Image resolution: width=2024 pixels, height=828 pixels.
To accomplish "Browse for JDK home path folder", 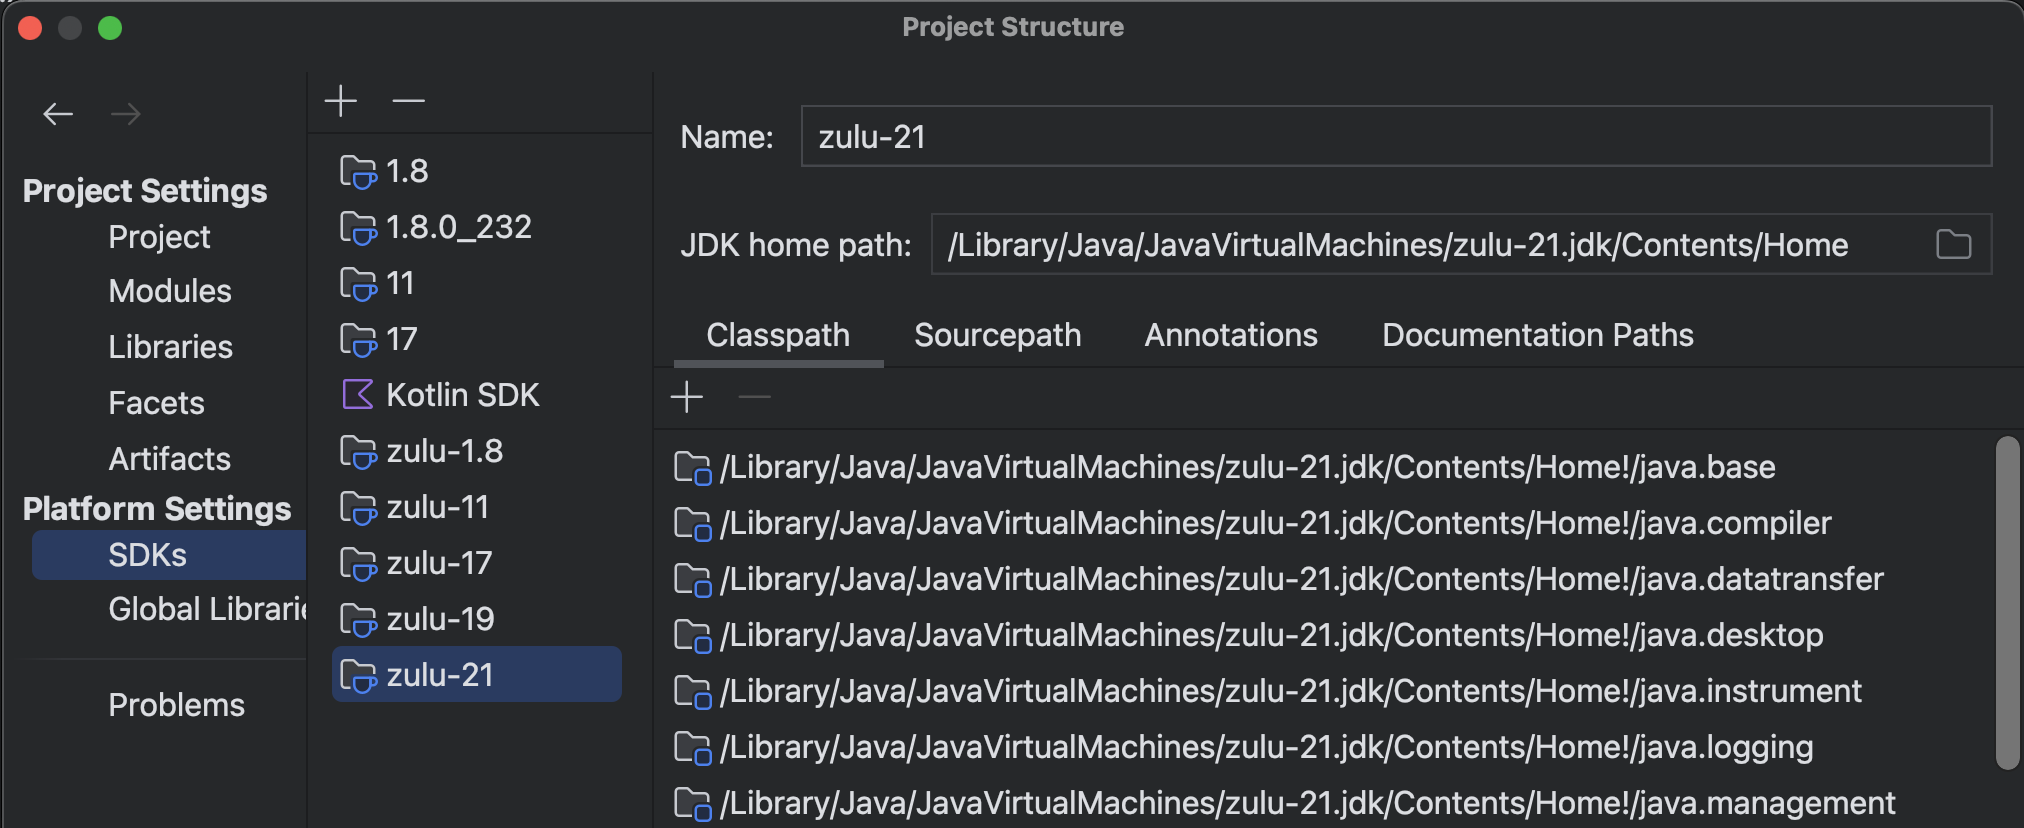I will 1953,244.
